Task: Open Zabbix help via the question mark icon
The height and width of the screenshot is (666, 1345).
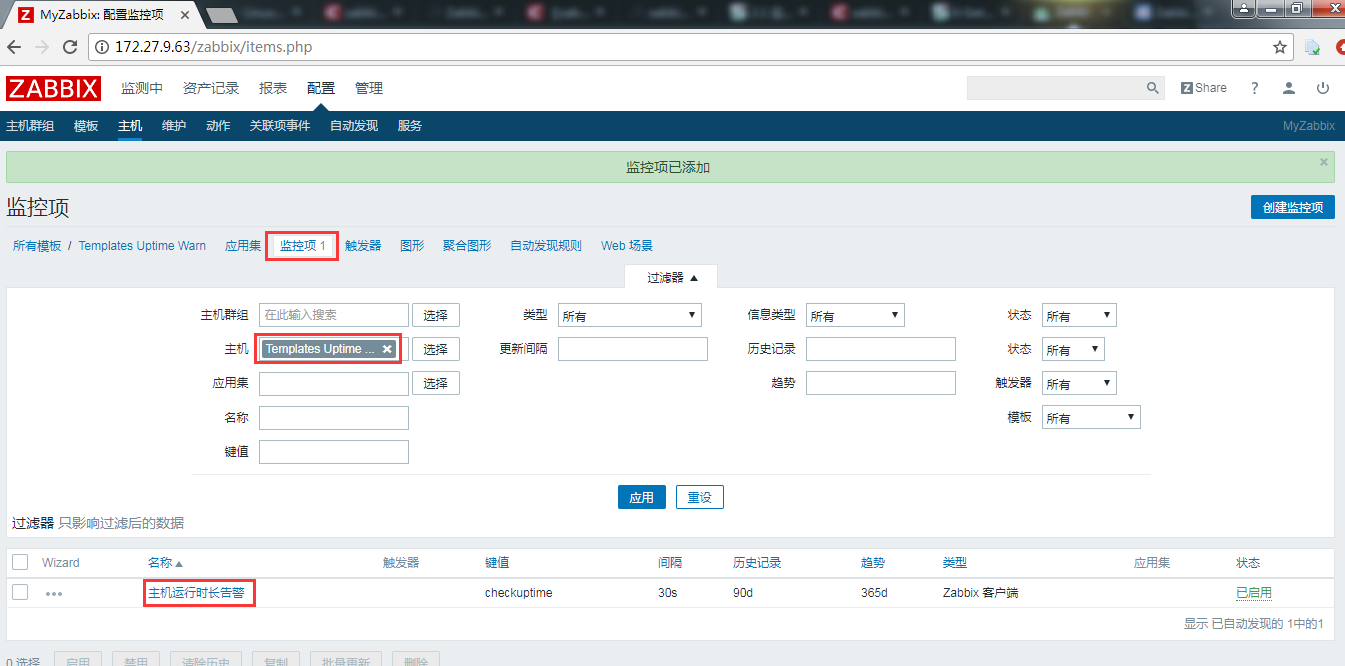Action: point(1254,88)
